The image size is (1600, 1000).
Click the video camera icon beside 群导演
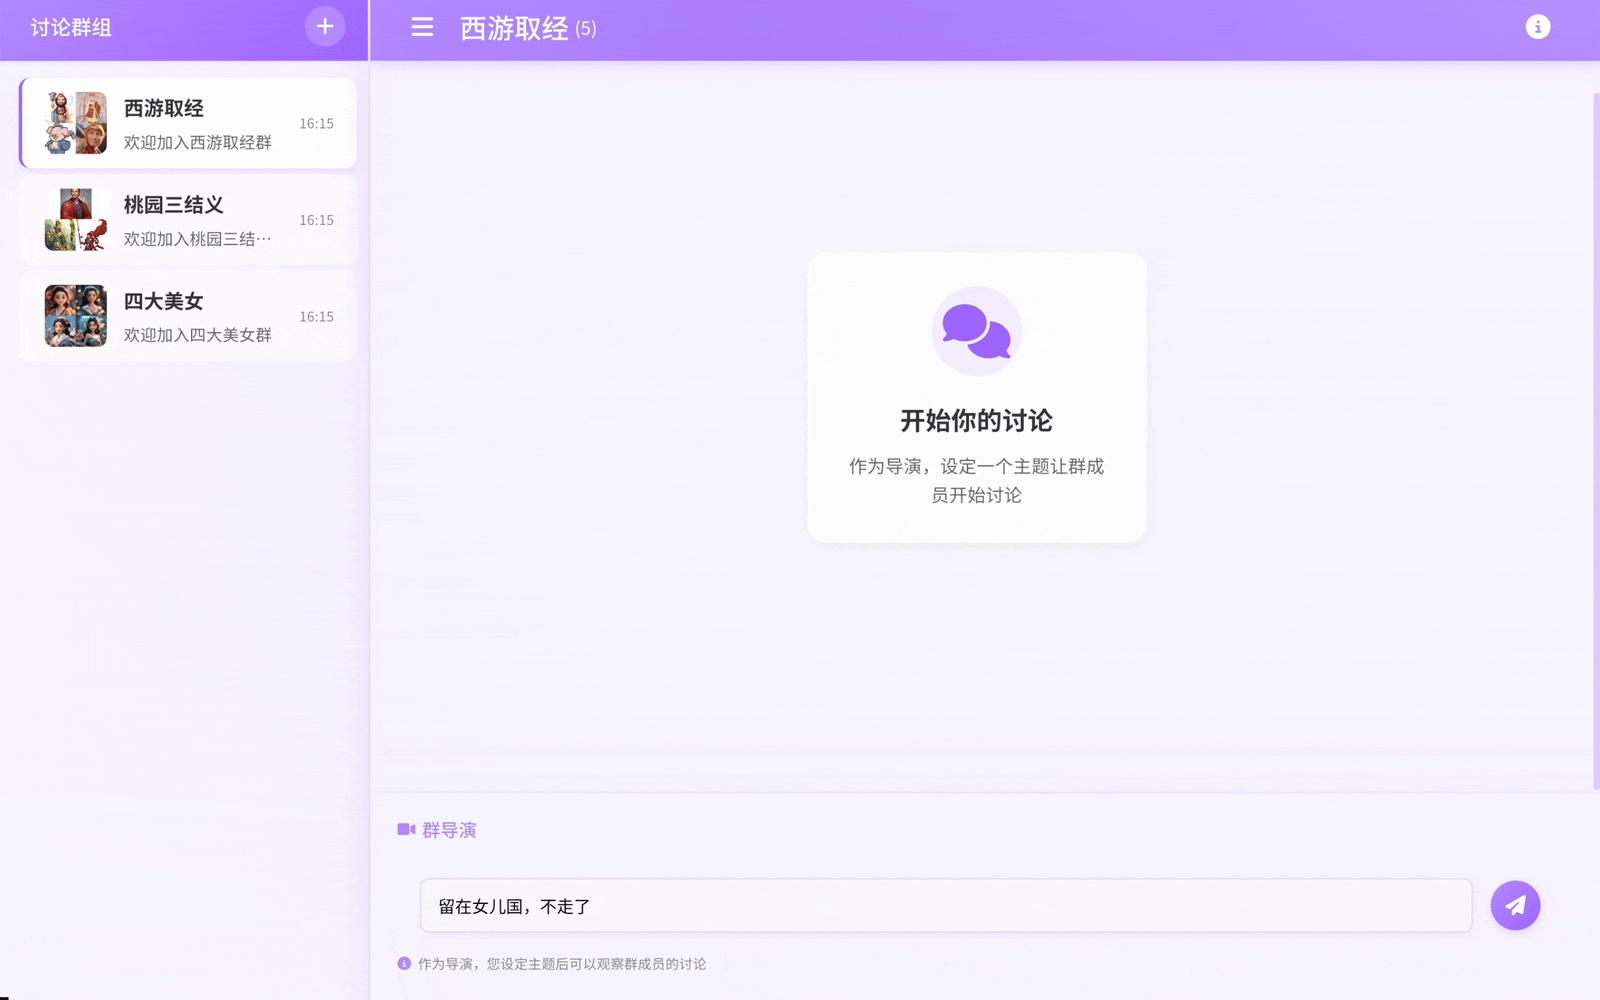(x=406, y=830)
